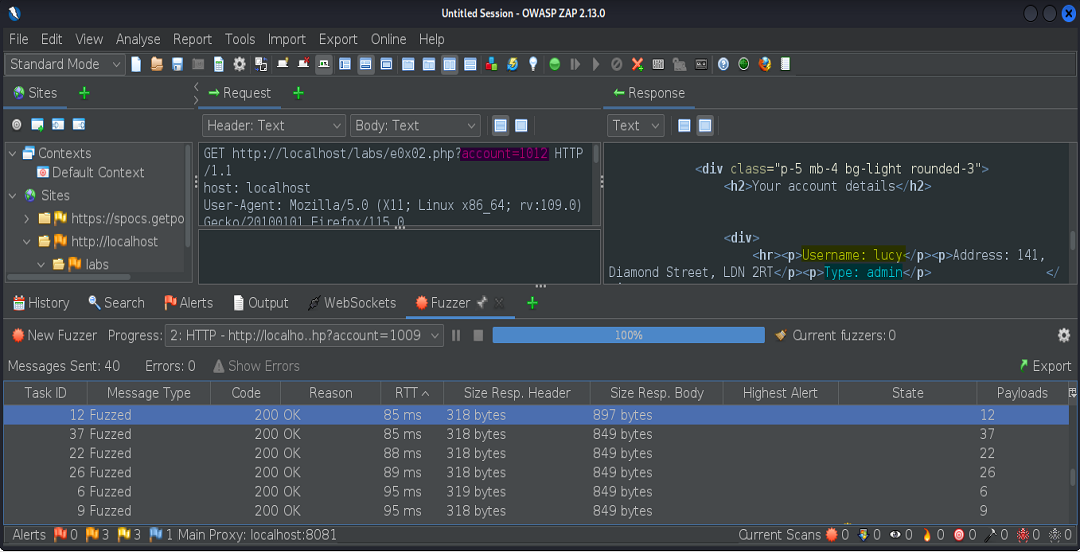Click the Export Context icon under the Sites tab
Screen dimensions: 1080x553
click(x=79, y=125)
